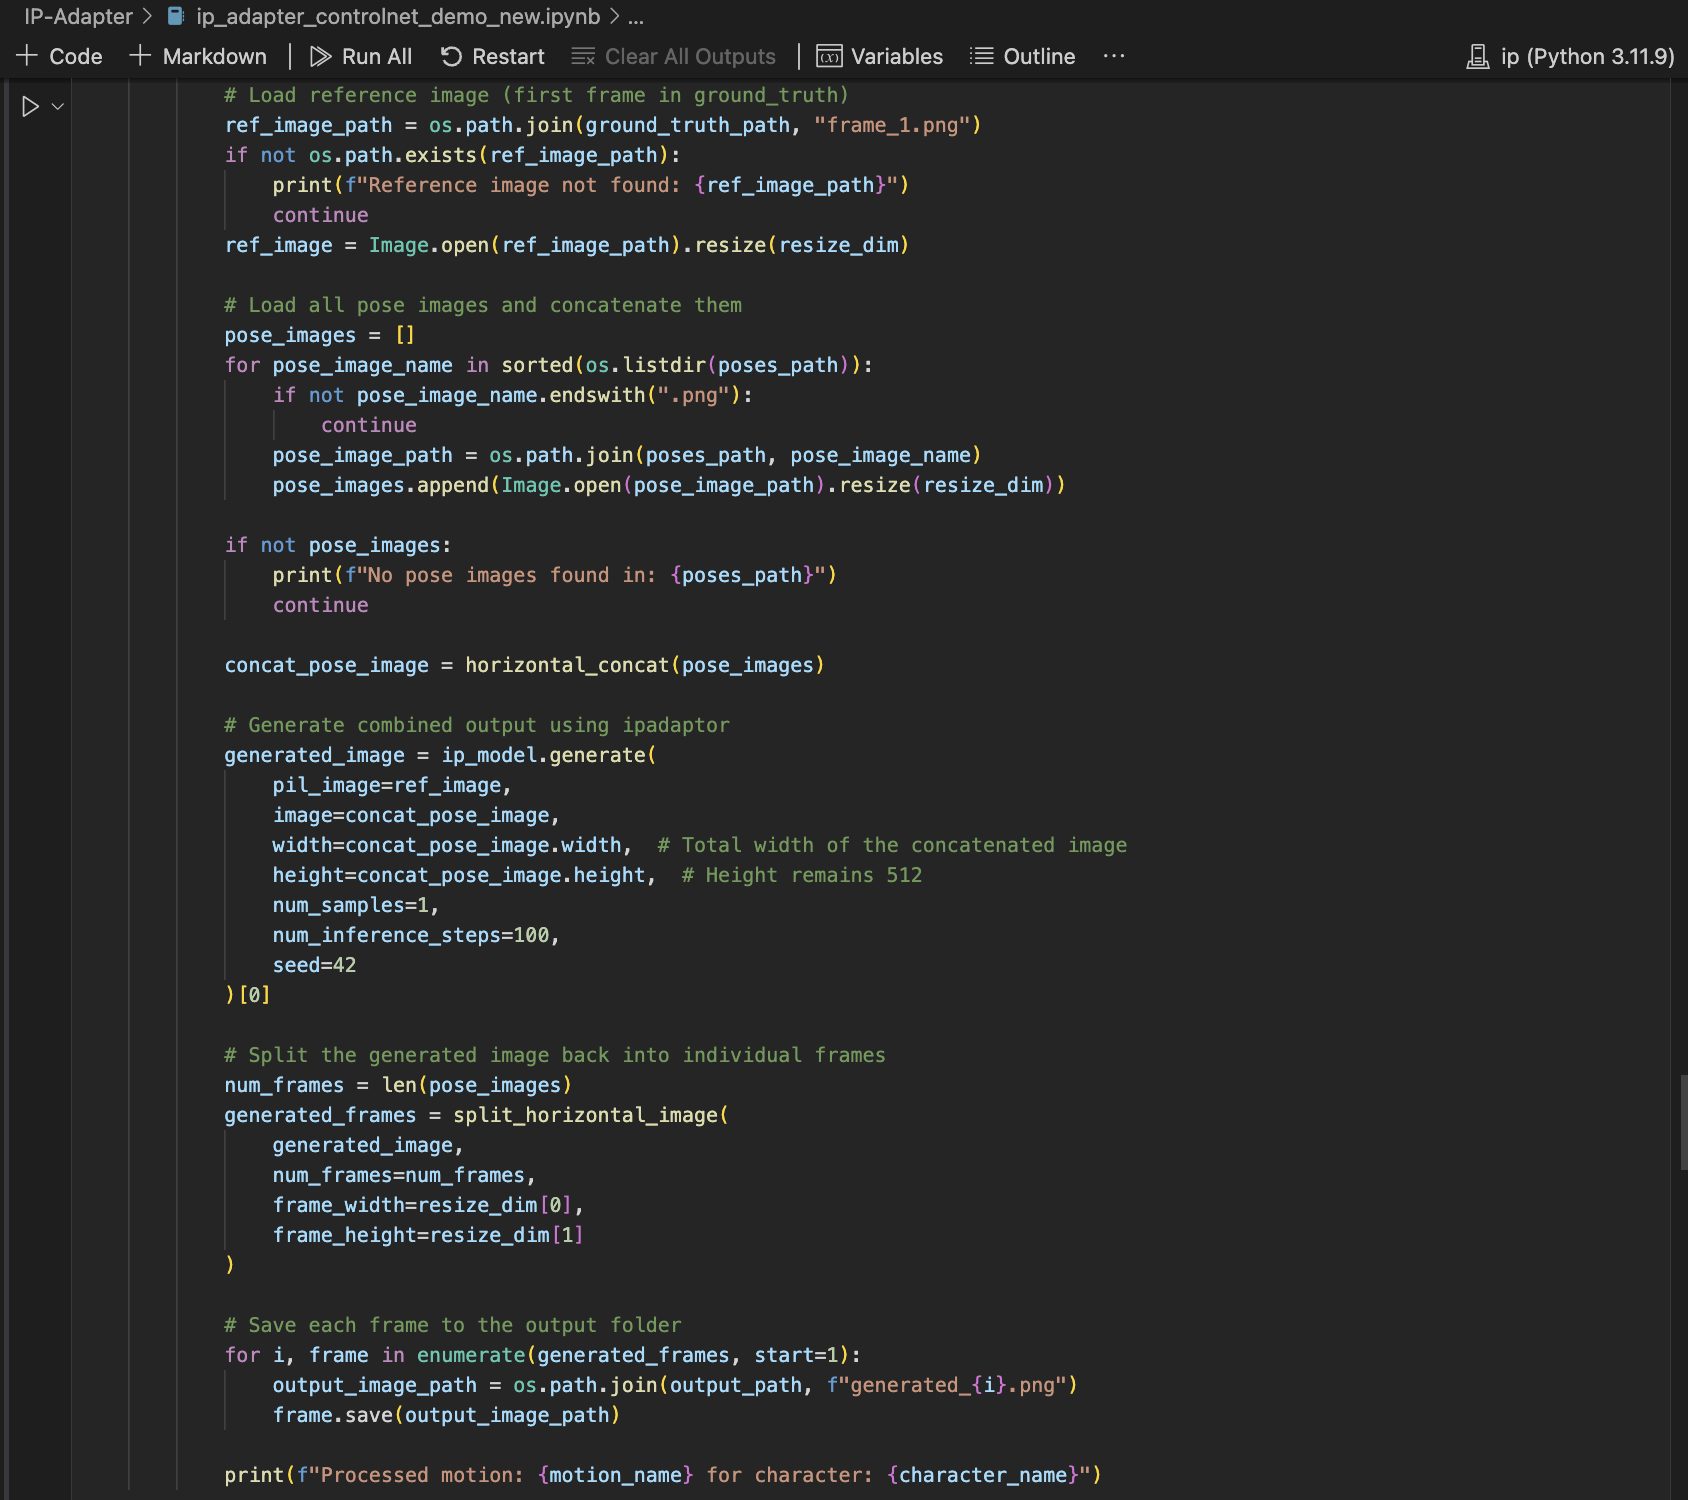Clear All Outputs in notebook
Image resolution: width=1688 pixels, height=1500 pixels.
[x=674, y=56]
